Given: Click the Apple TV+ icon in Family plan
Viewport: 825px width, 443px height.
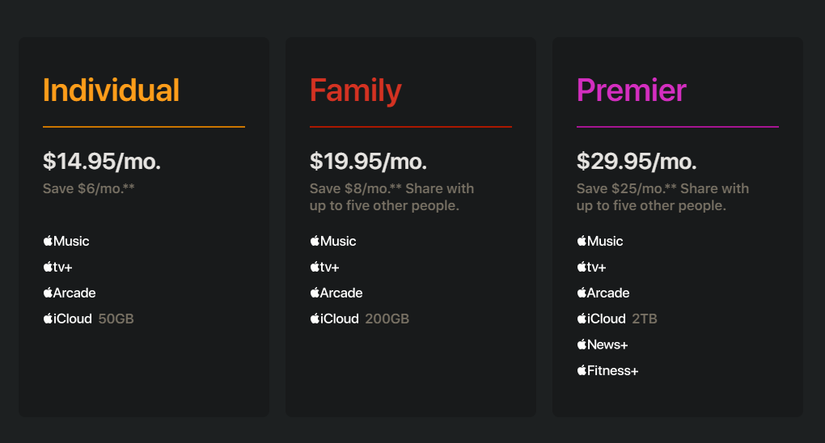Looking at the screenshot, I should 326,267.
